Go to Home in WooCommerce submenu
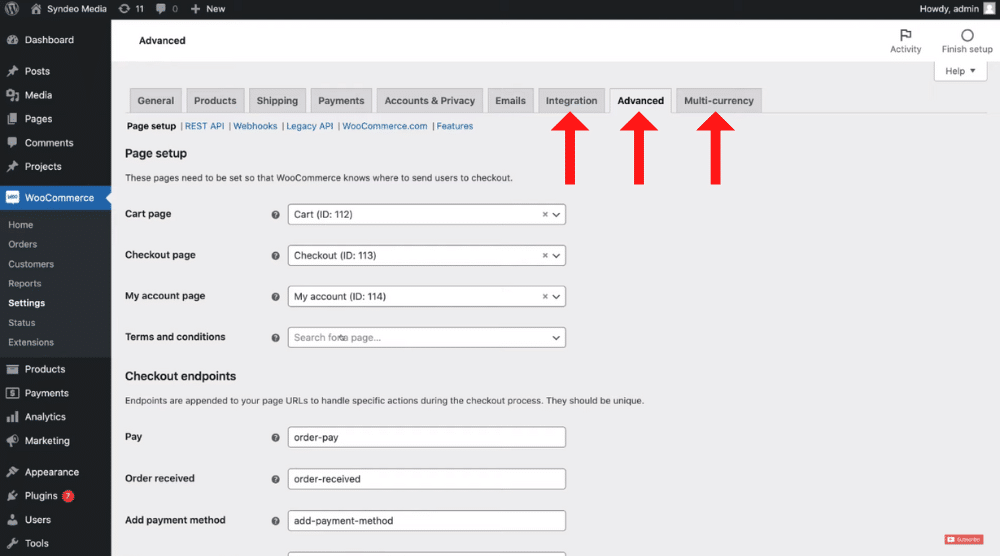 [x=20, y=225]
